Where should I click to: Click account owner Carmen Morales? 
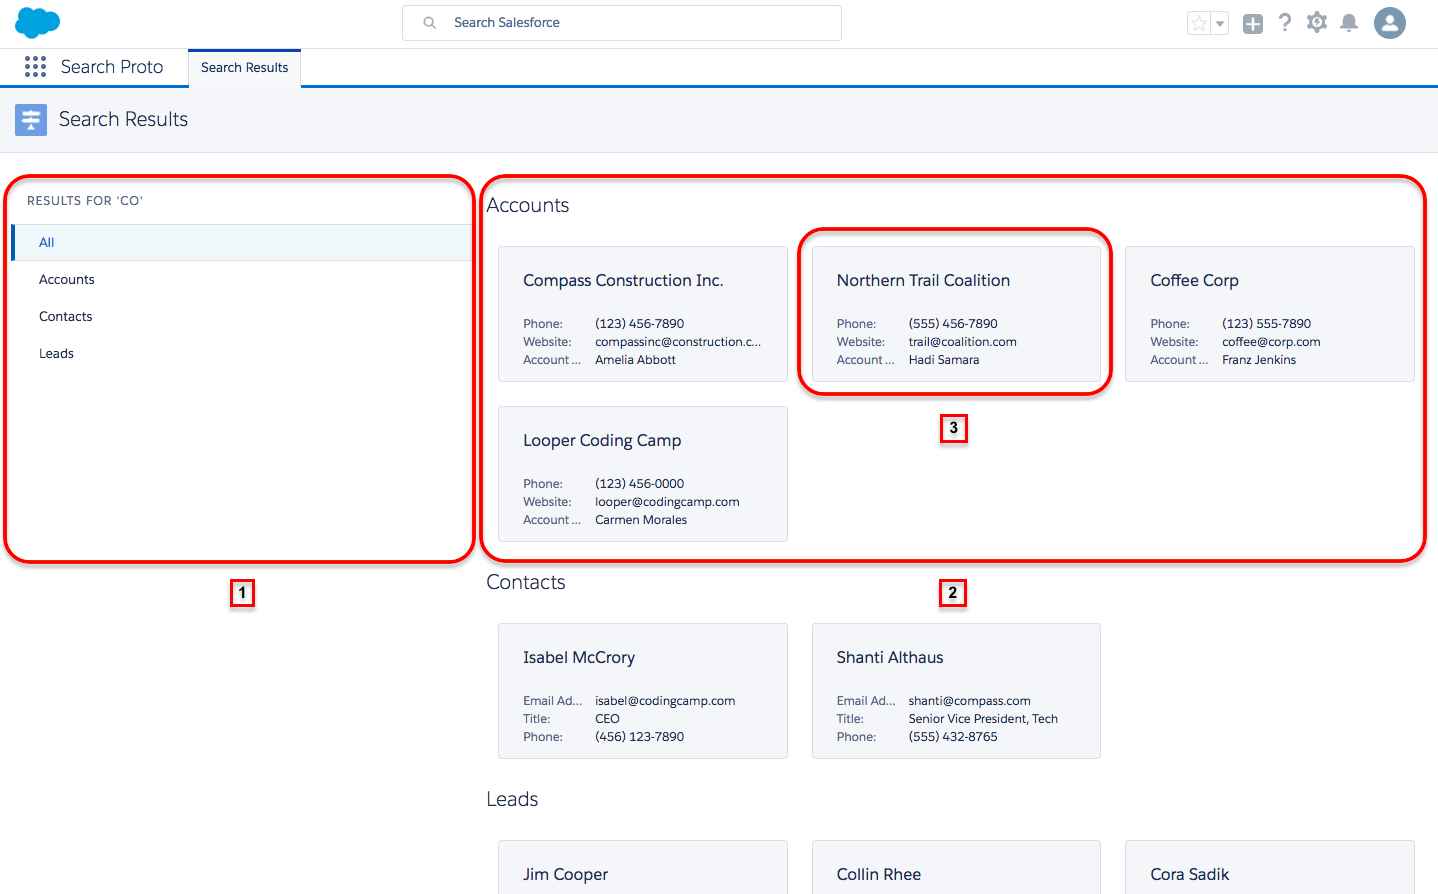pos(641,520)
